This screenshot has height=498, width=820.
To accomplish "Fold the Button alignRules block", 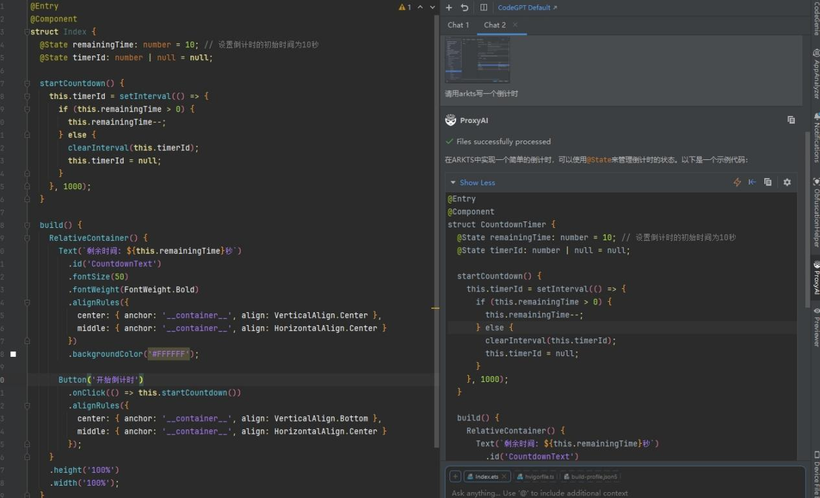I will click(x=26, y=405).
